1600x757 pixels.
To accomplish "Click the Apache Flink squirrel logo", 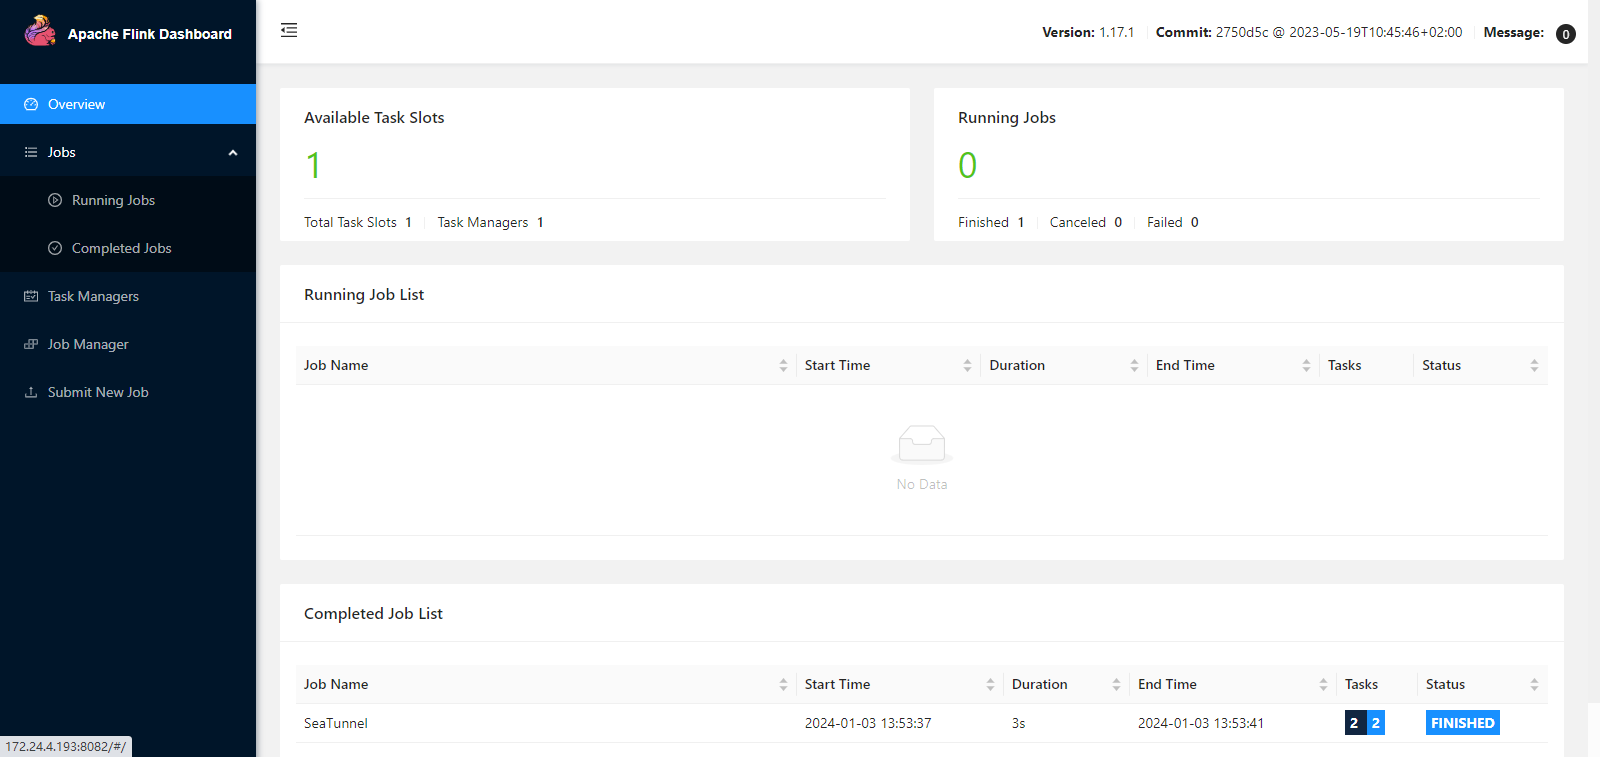I will (40, 31).
